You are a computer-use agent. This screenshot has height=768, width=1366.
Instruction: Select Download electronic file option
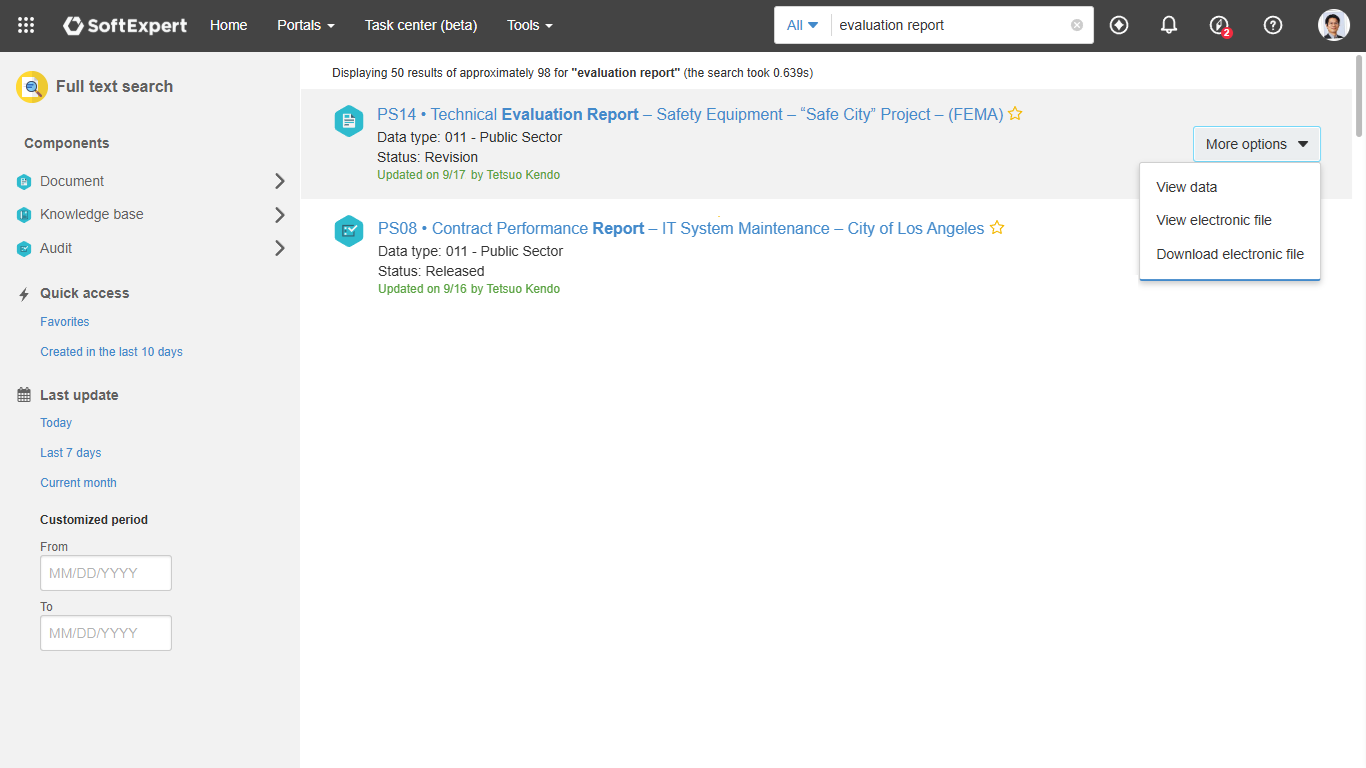click(1230, 254)
